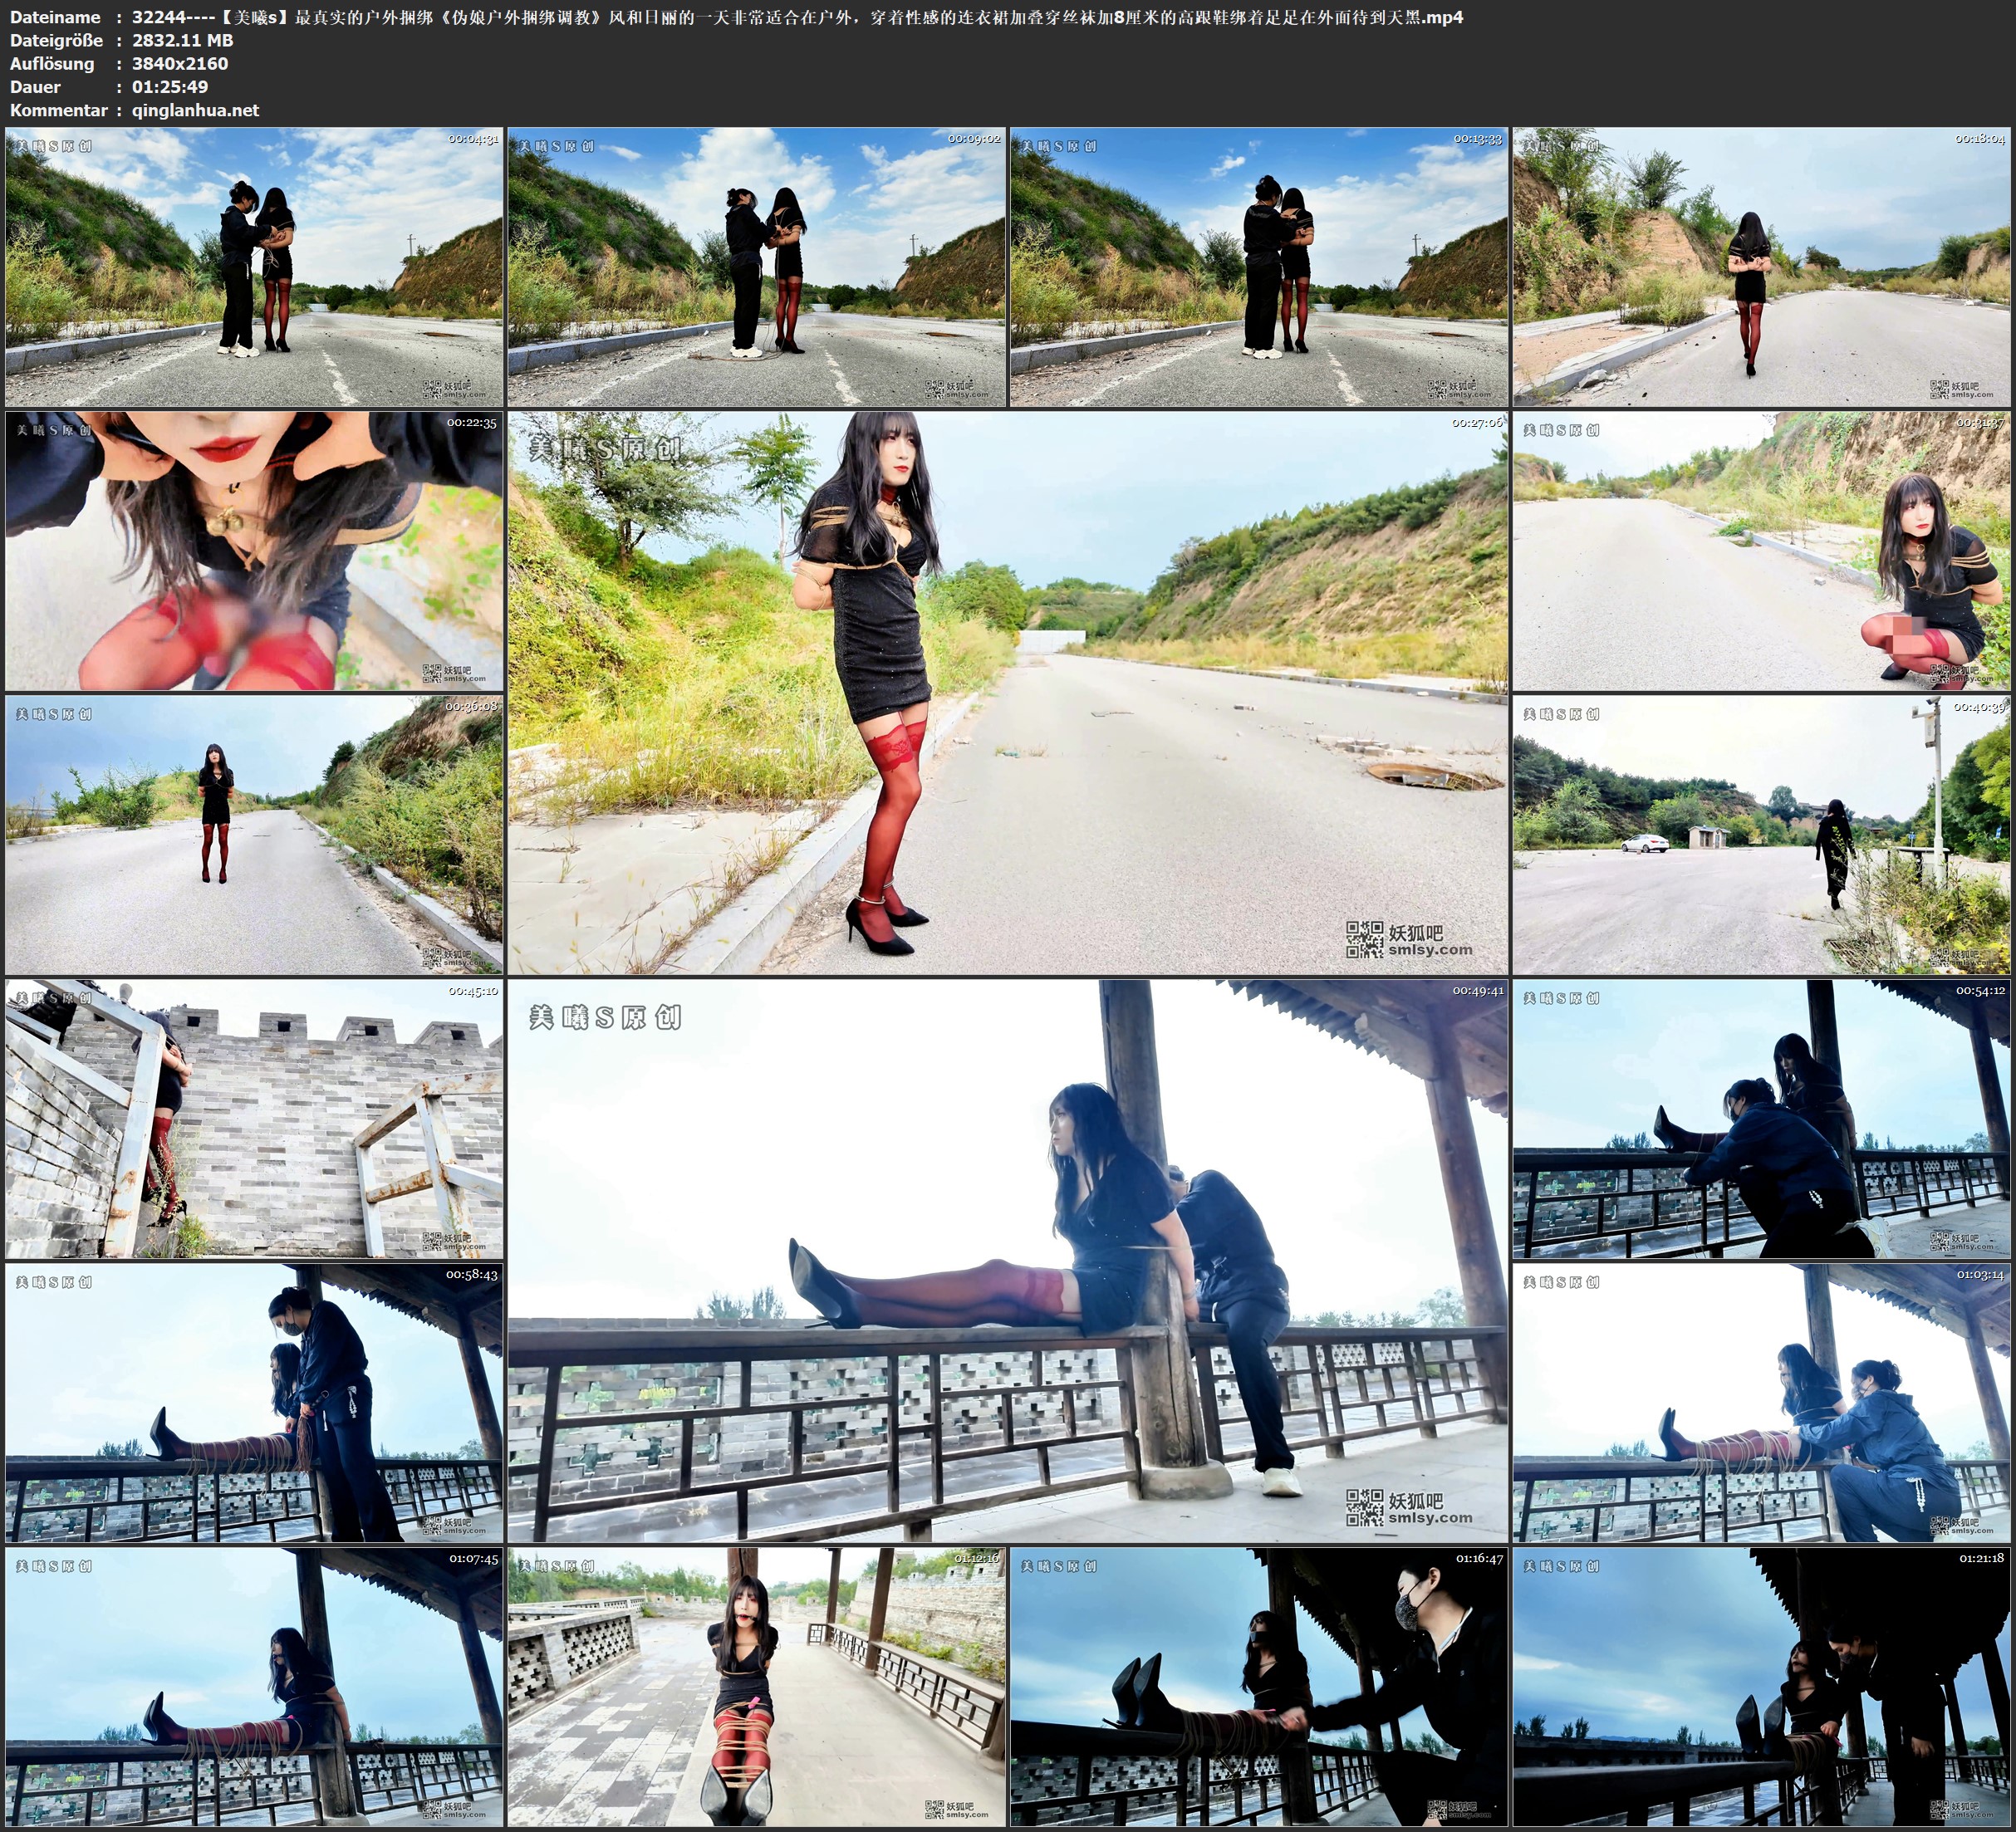Click the thumbnail timestamped 00:54:12

pos(1761,1118)
